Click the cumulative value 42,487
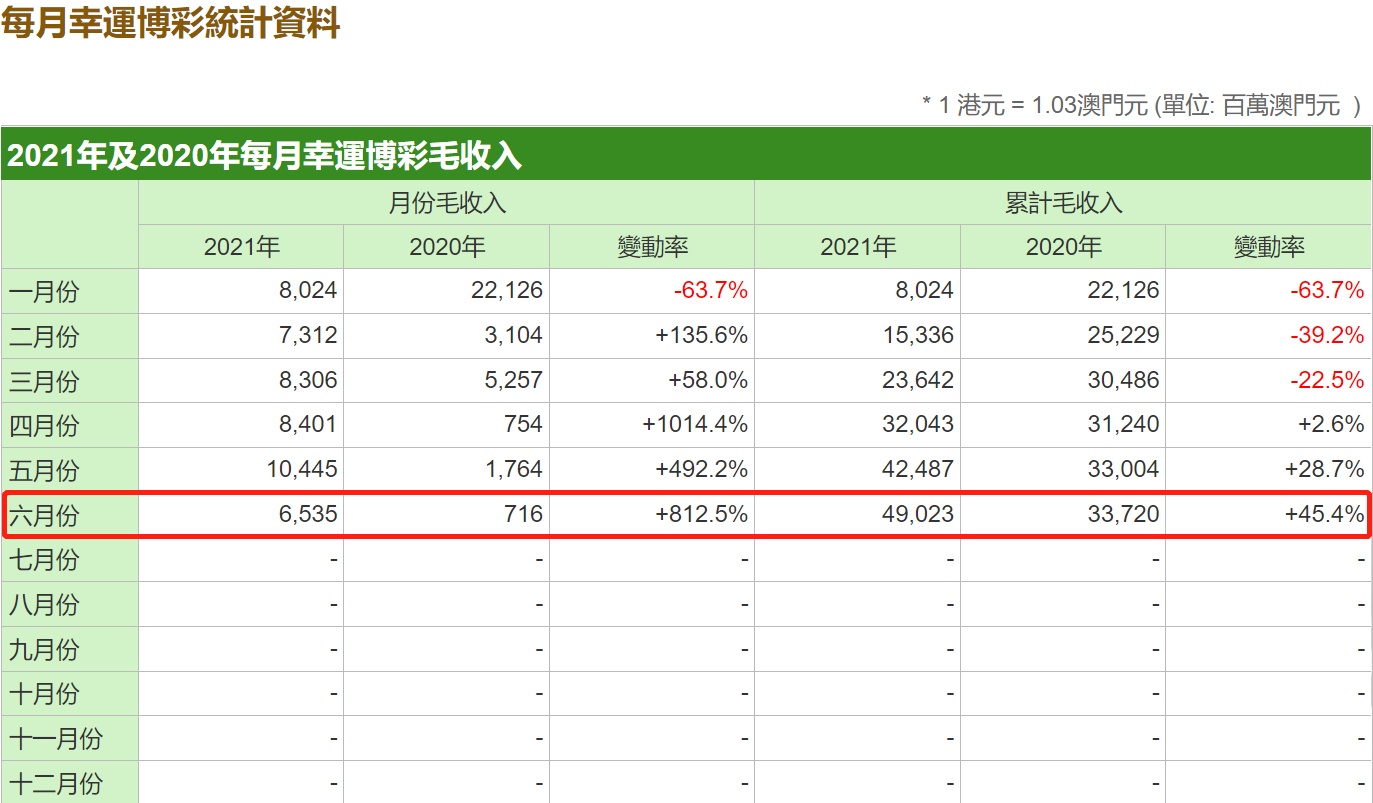1373x803 pixels. click(x=919, y=469)
